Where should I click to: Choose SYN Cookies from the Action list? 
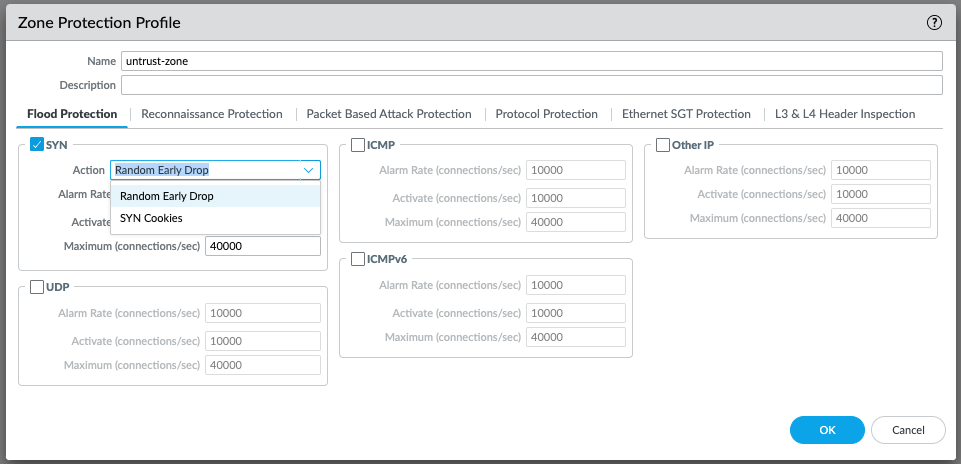coord(151,218)
